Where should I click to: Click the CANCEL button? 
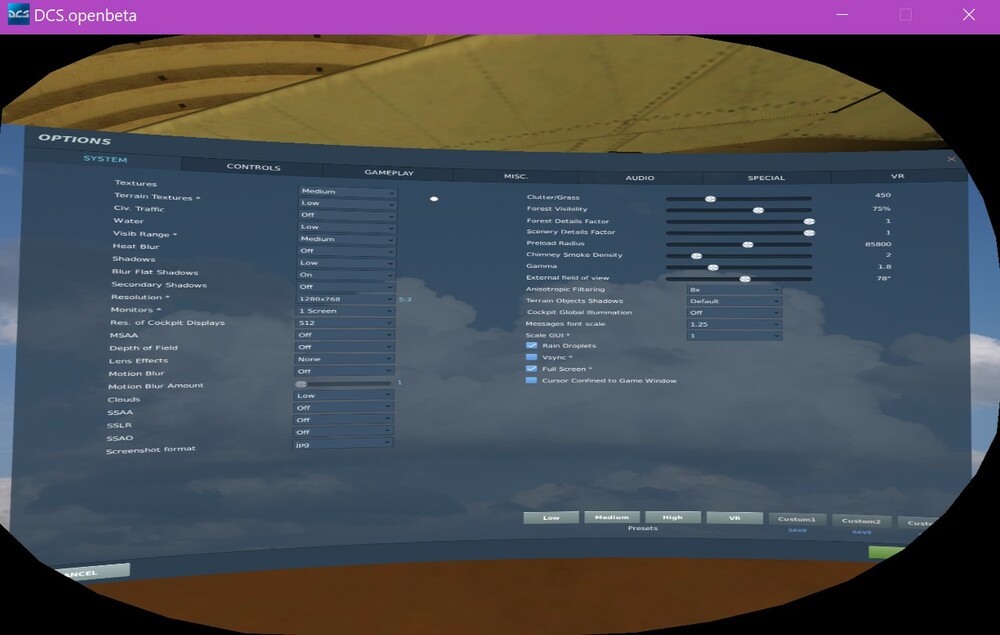click(x=91, y=573)
